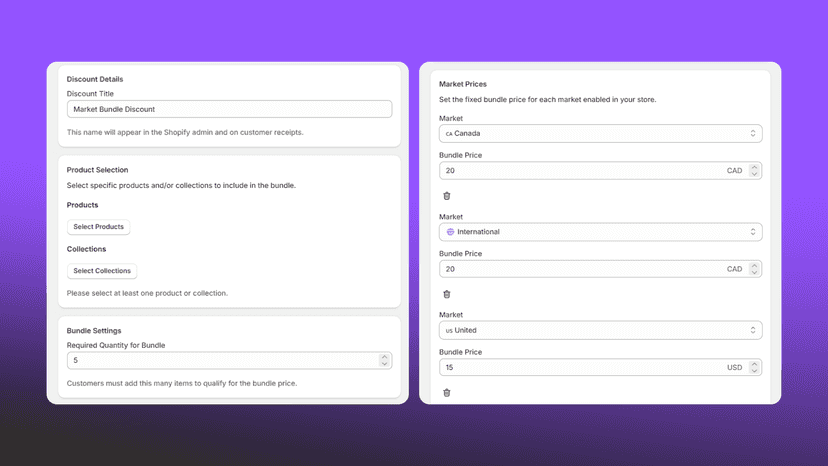Click the Collections subheading
The height and width of the screenshot is (466, 828).
tap(86, 249)
